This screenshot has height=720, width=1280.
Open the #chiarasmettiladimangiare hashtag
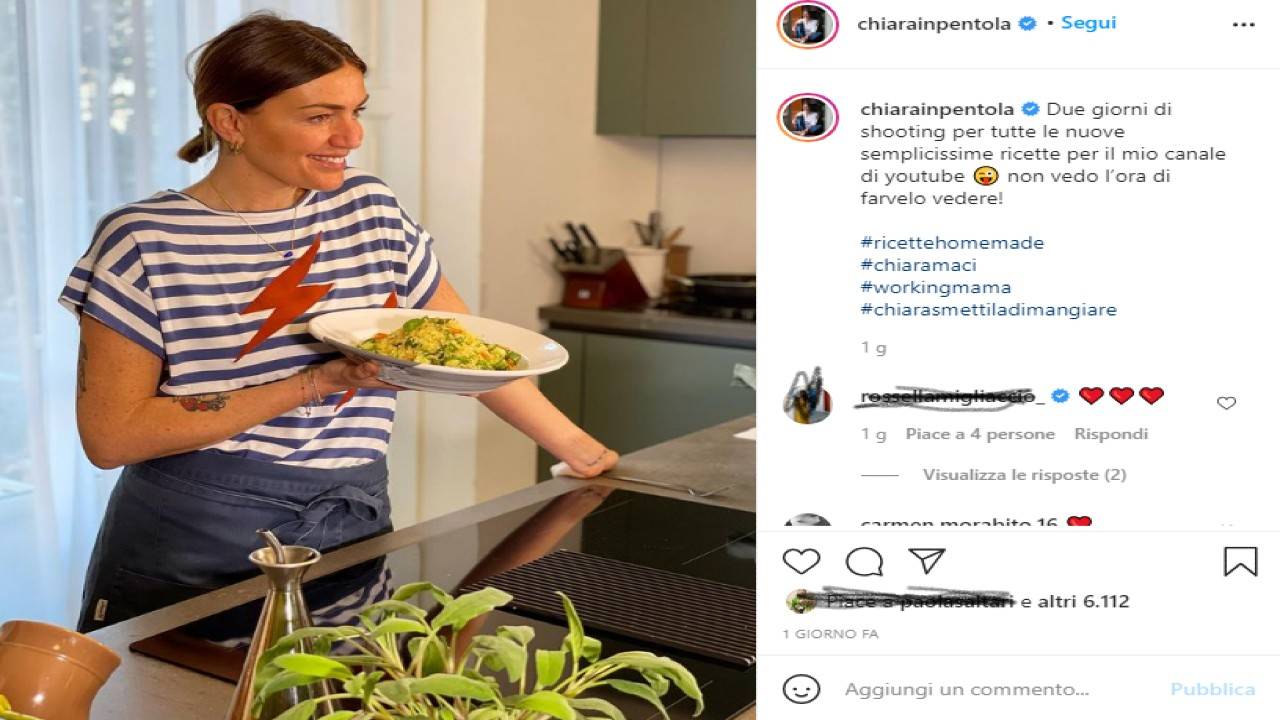point(989,309)
